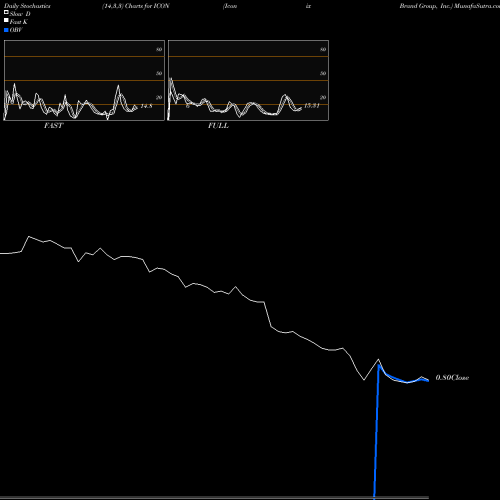500x500 pixels.
Task: Select the 'Fast K' legend label
Action: point(18,22)
